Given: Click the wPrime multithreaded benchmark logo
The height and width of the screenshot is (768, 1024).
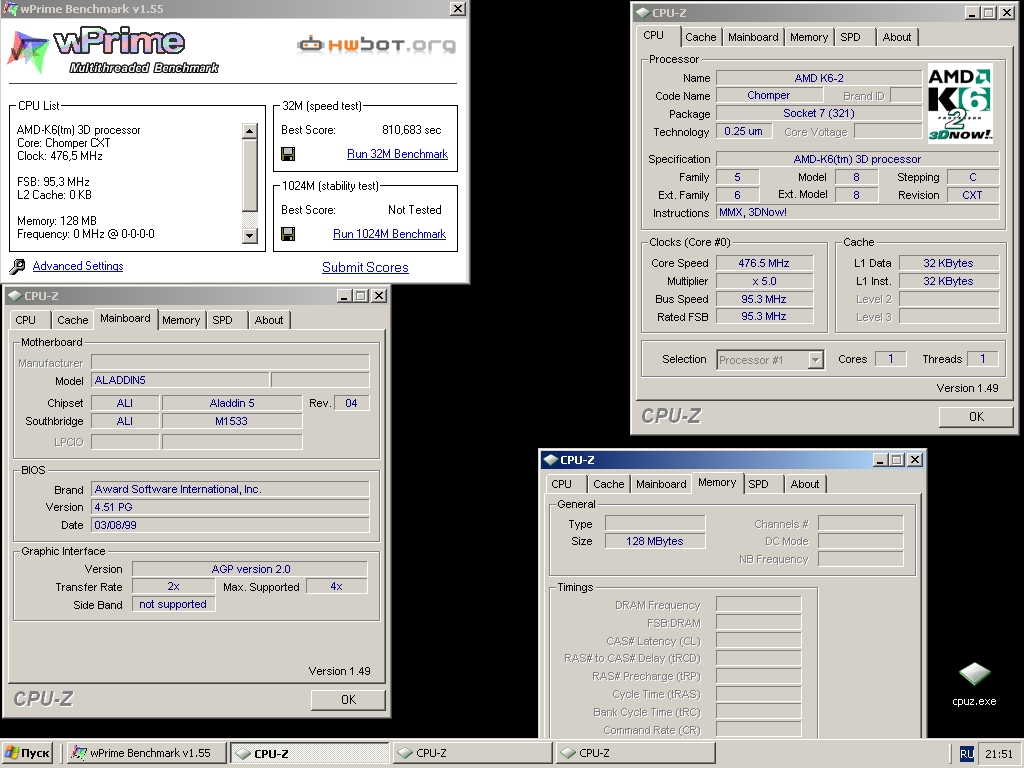Looking at the screenshot, I should tap(112, 50).
